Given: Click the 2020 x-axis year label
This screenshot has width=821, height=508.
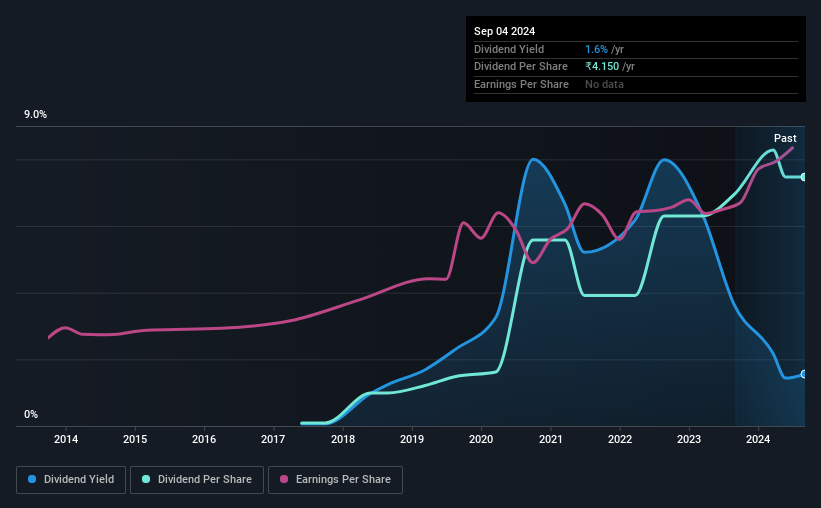Looking at the screenshot, I should [x=481, y=439].
